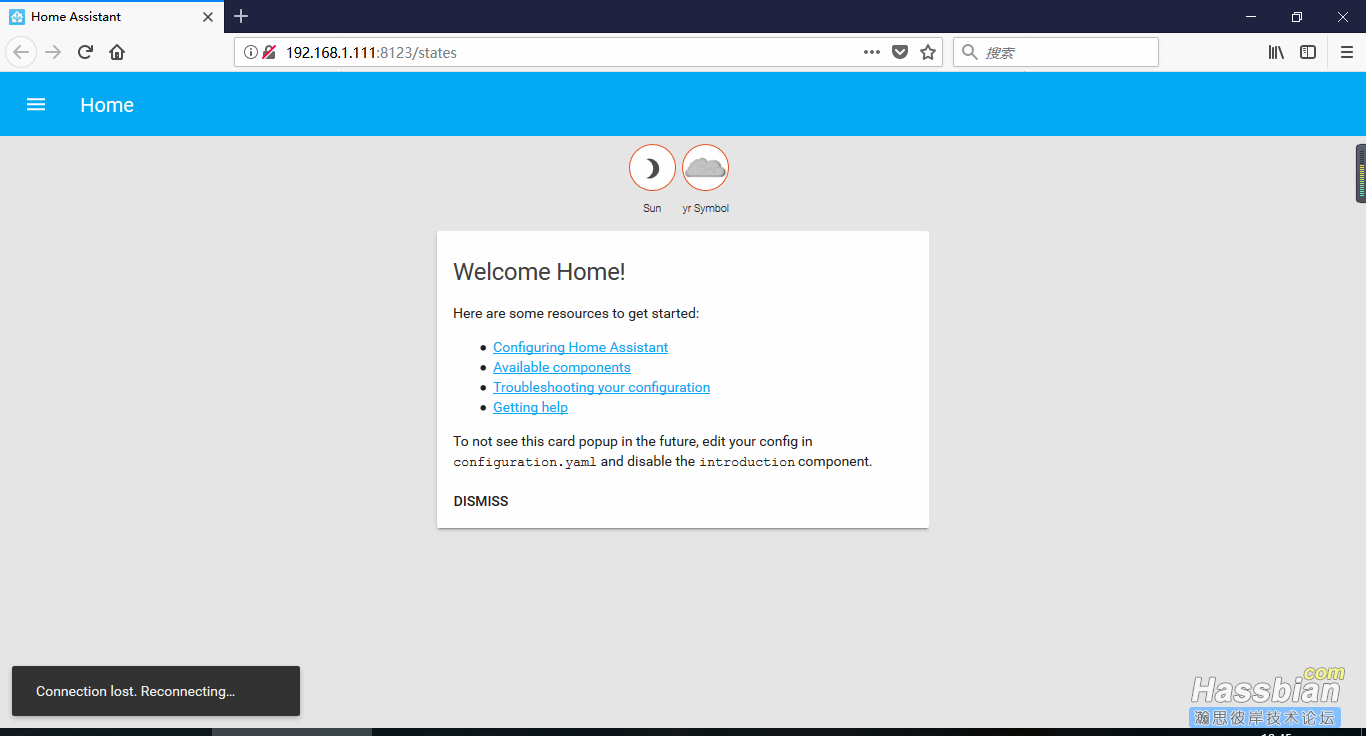Click the Pocket save icon
Screen dimensions: 1366x736
pos(900,52)
